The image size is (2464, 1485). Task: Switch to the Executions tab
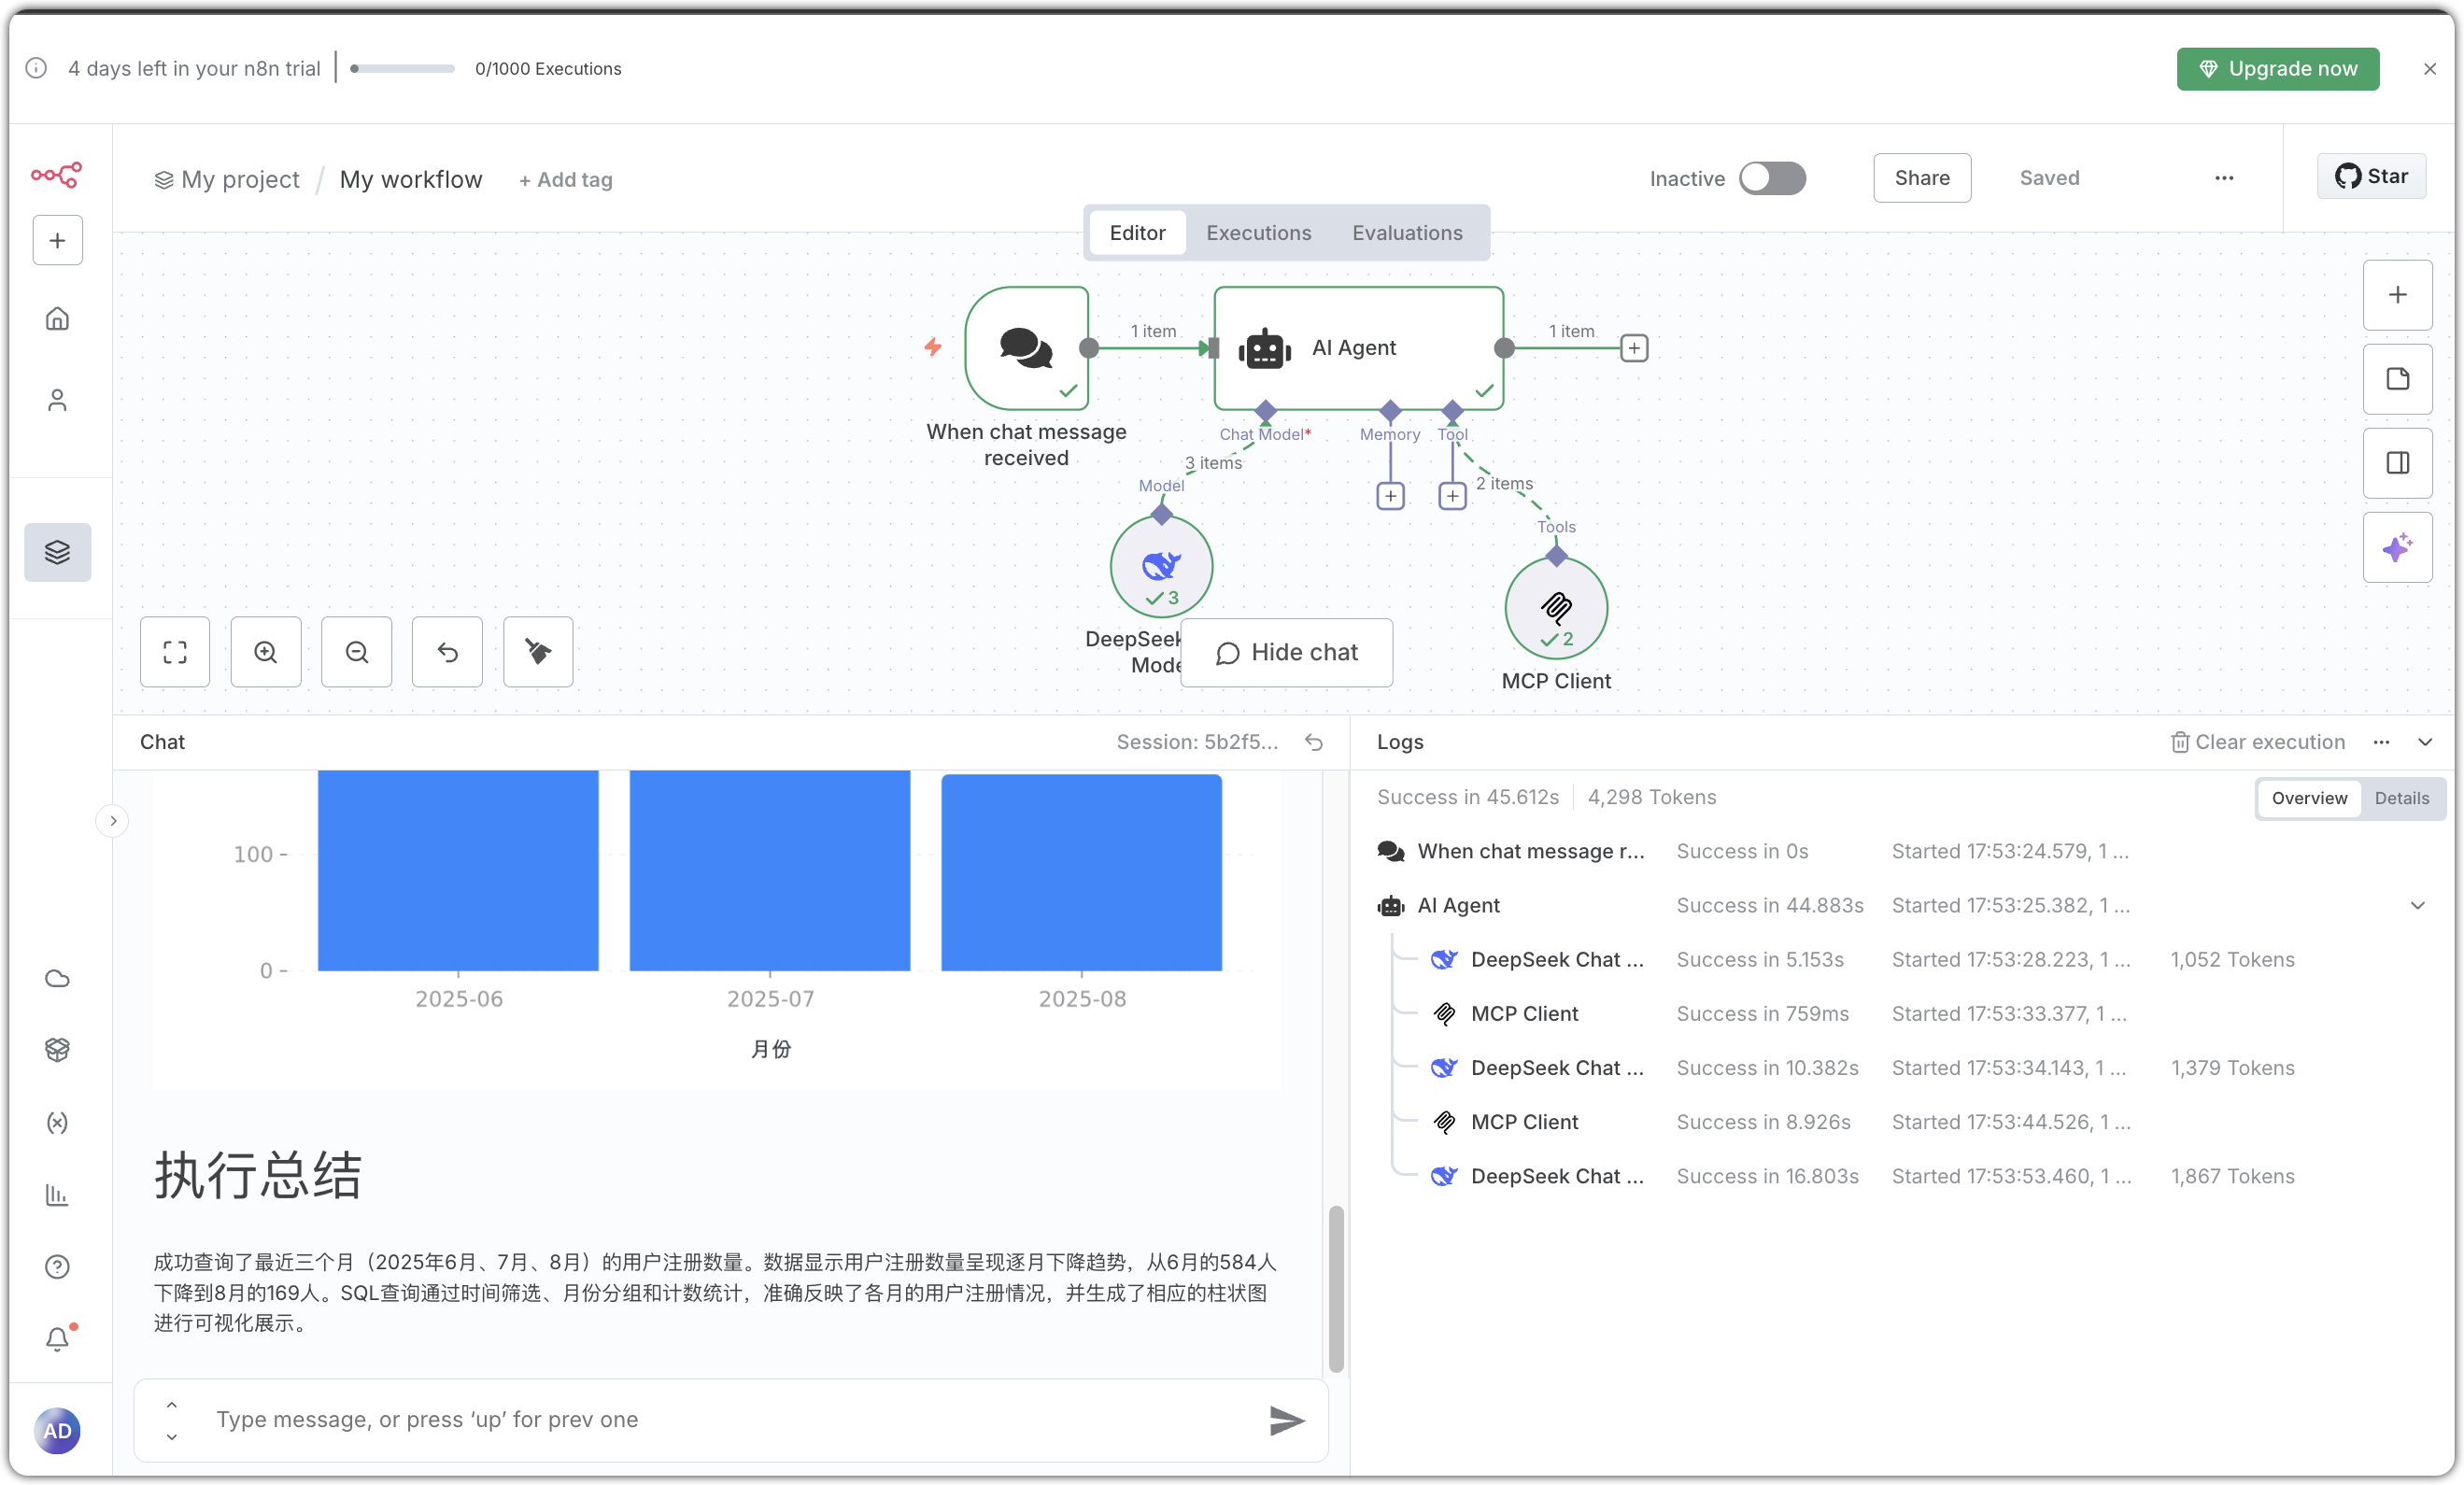pyautogui.click(x=1258, y=232)
